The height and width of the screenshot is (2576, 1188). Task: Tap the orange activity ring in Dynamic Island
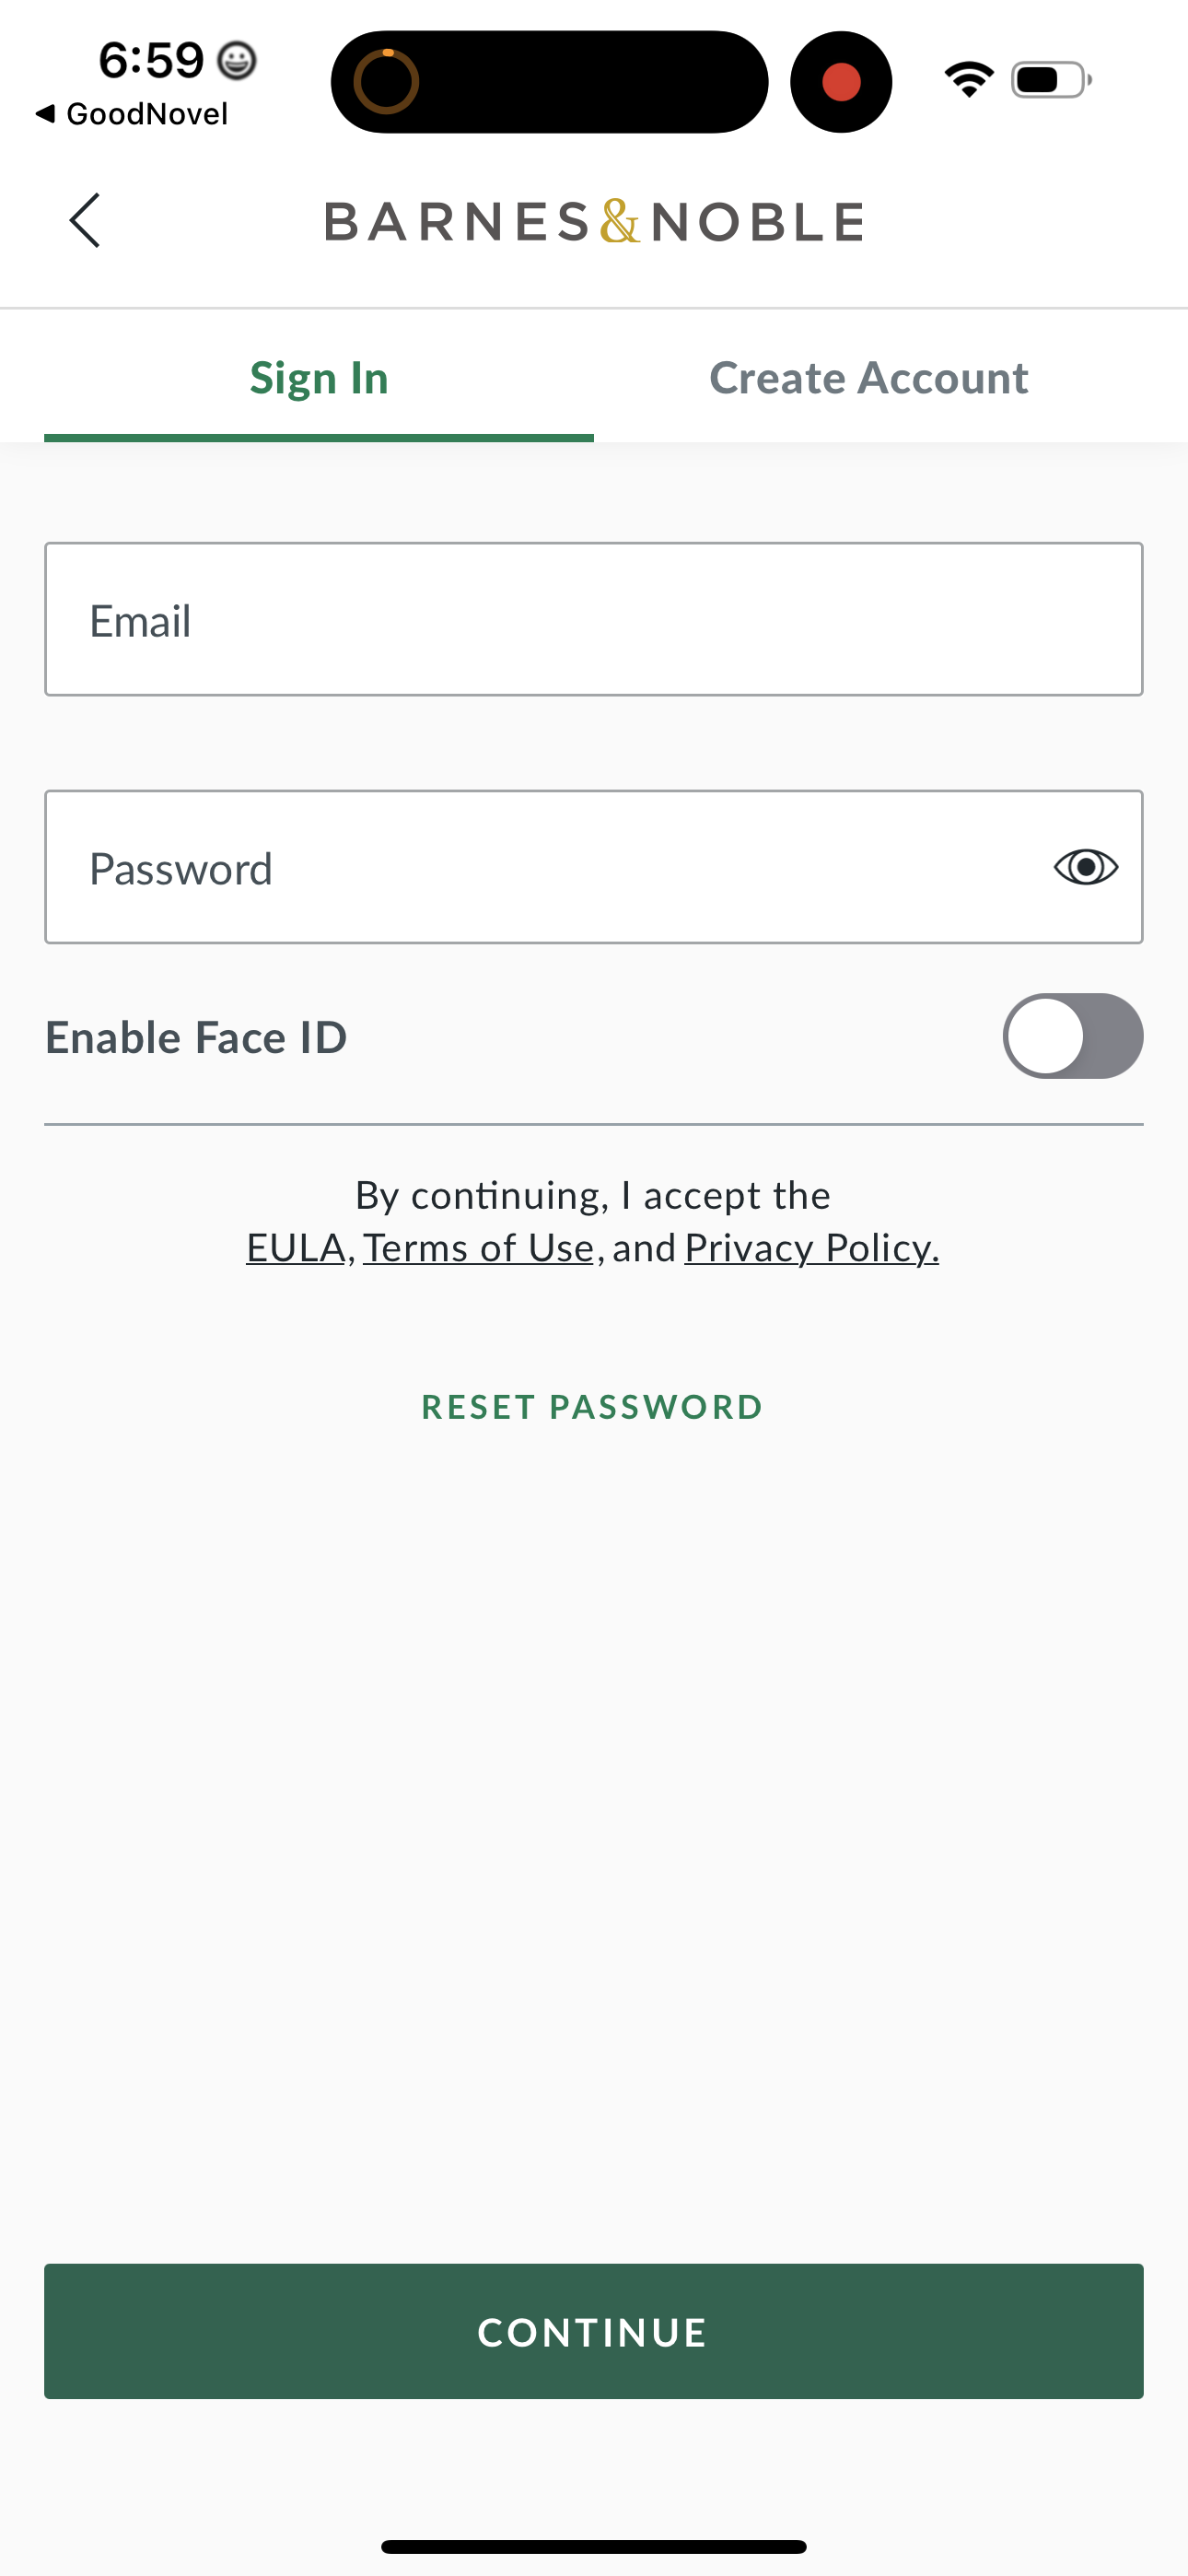tap(386, 82)
